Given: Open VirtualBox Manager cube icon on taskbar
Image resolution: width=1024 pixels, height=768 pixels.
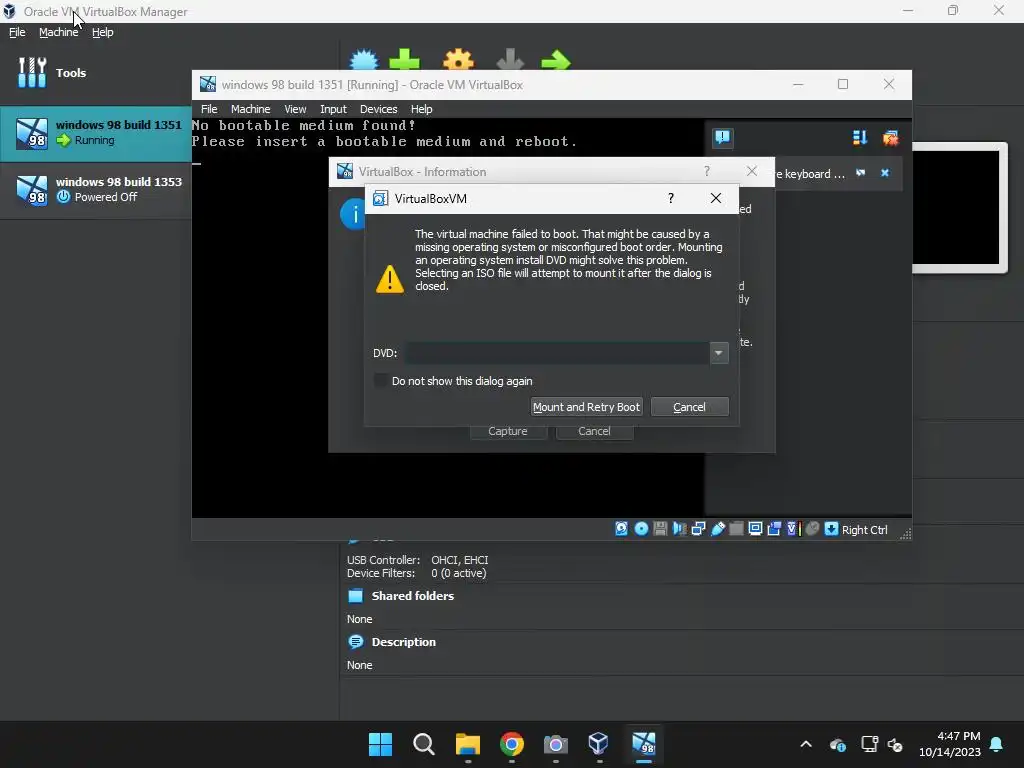Looking at the screenshot, I should (599, 744).
